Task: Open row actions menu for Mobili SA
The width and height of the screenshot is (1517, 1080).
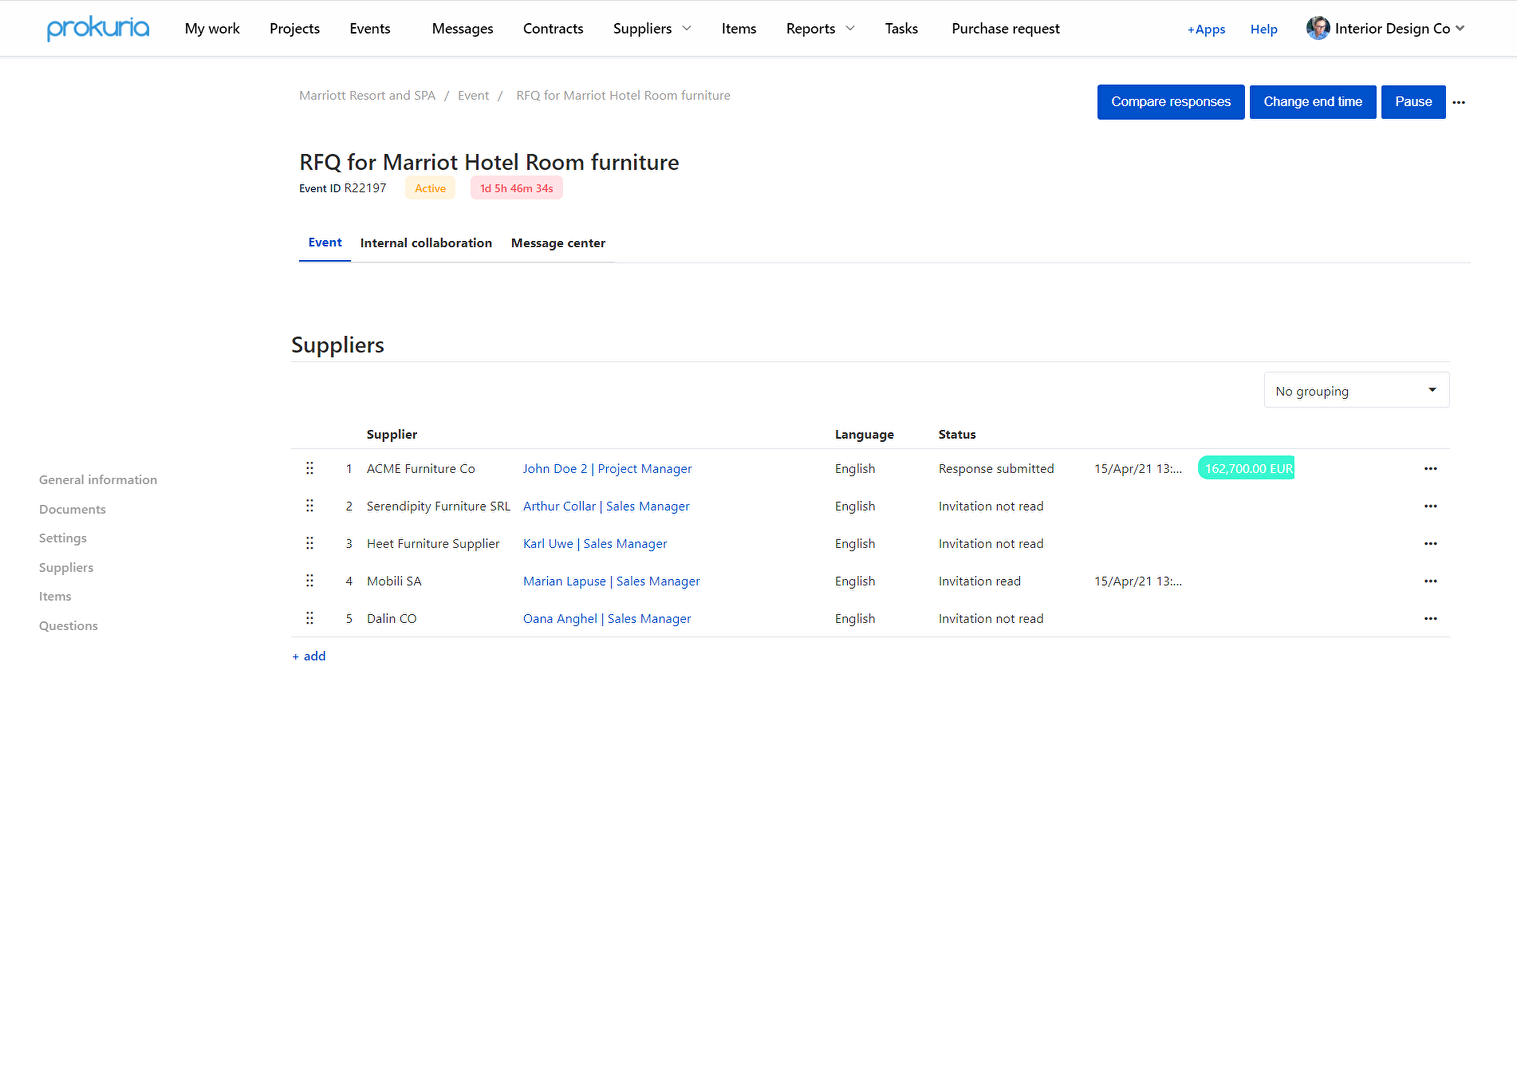Action: 1430,581
